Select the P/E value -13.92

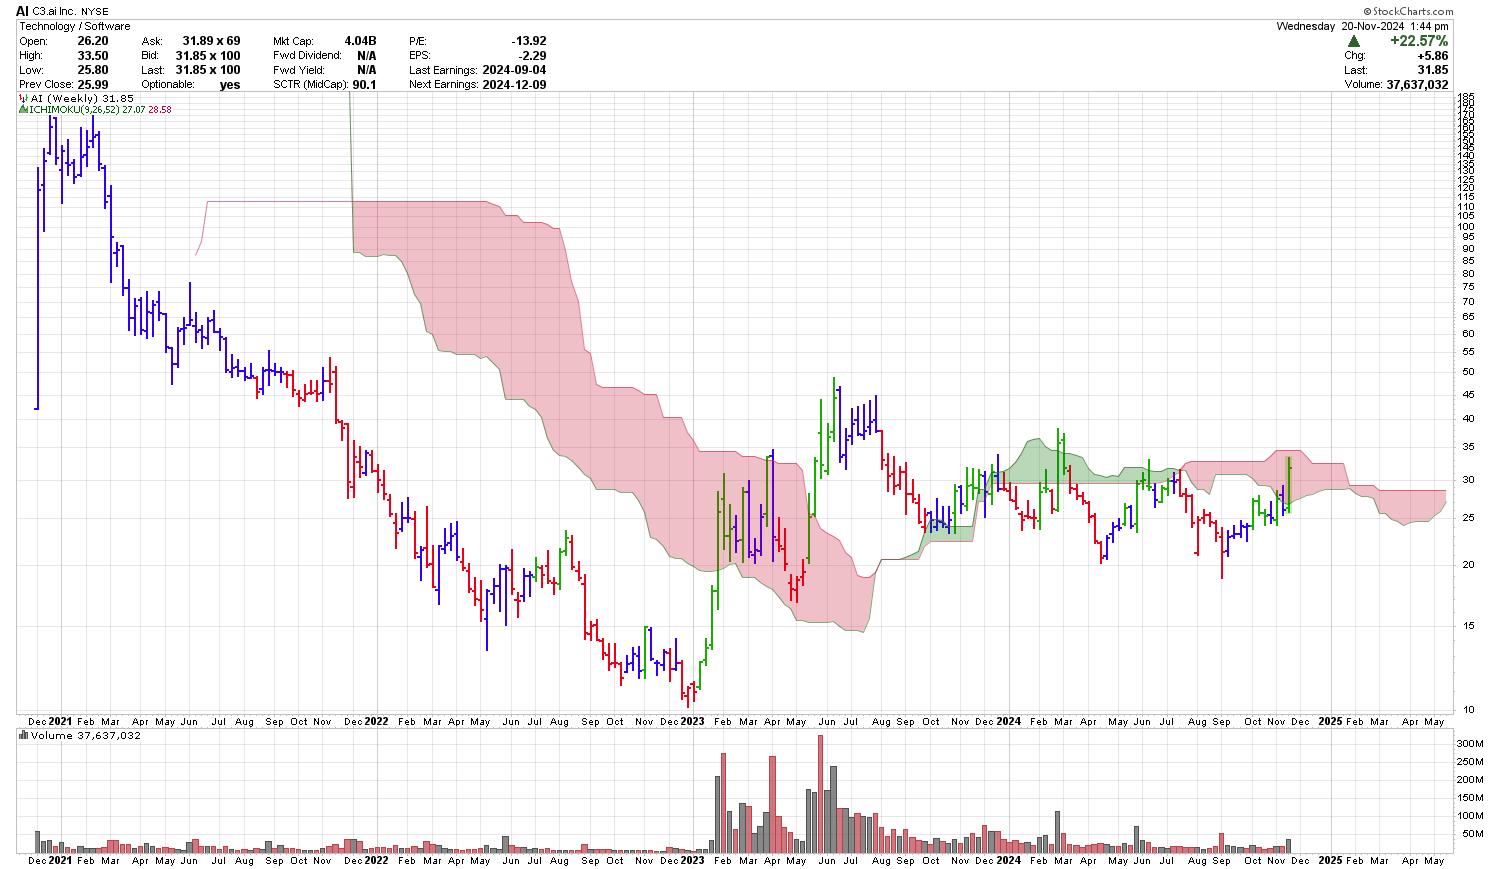(x=528, y=41)
